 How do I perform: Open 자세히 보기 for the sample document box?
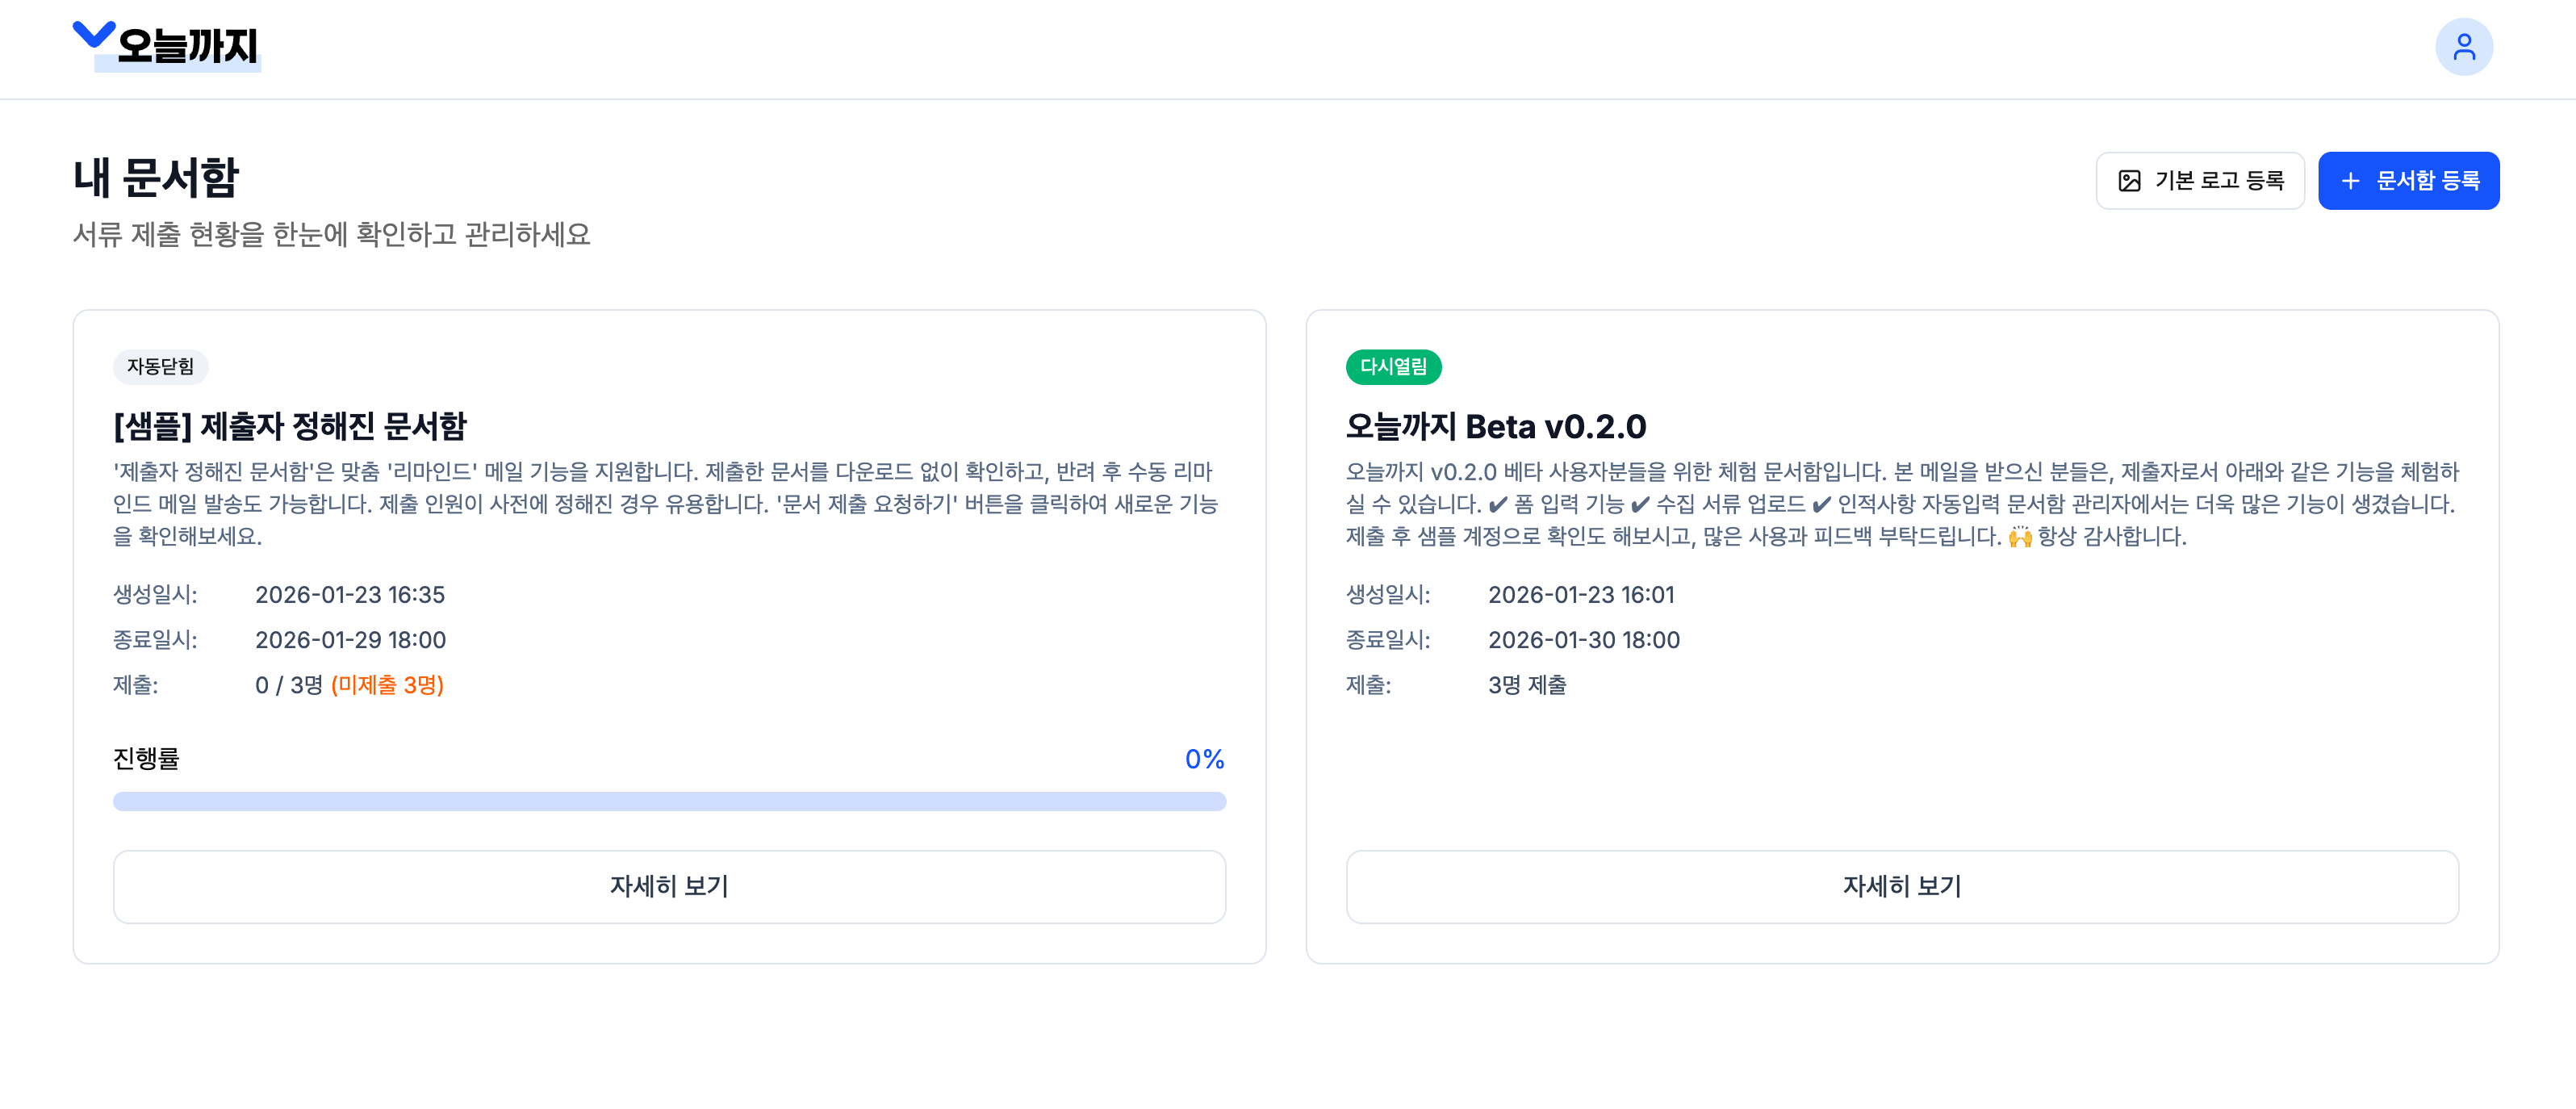click(x=669, y=886)
